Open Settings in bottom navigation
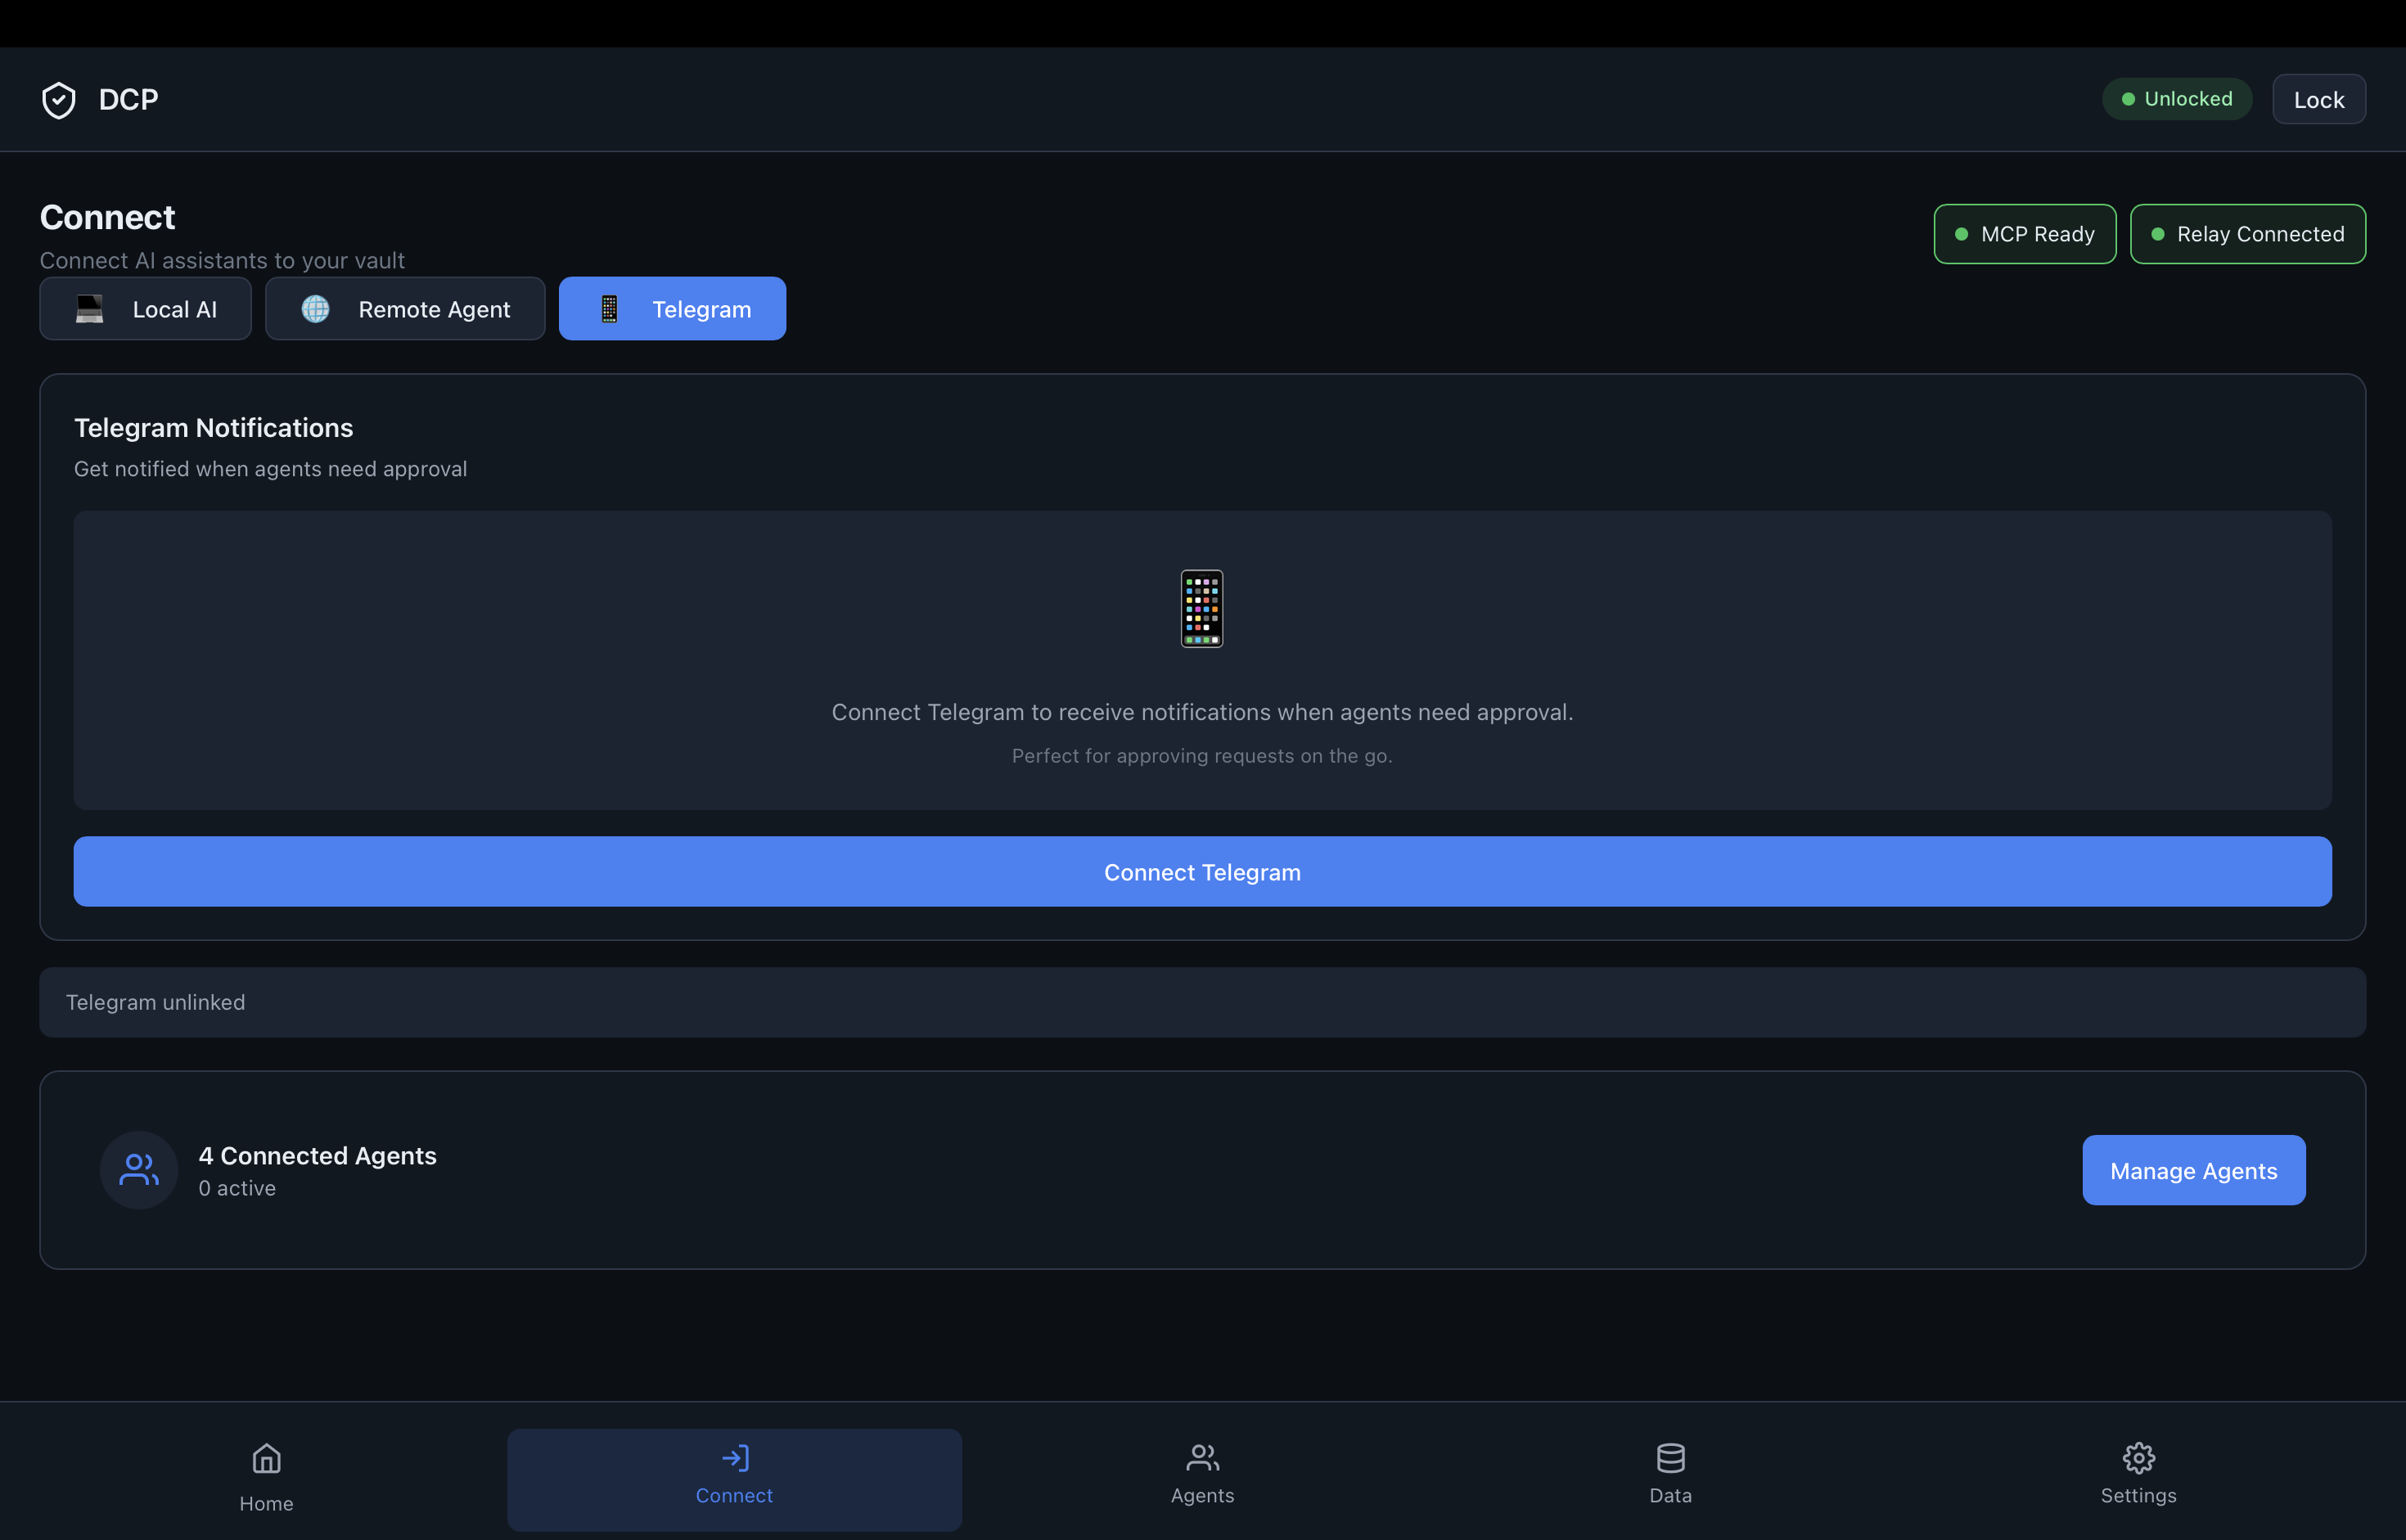2406x1540 pixels. 2138,1479
